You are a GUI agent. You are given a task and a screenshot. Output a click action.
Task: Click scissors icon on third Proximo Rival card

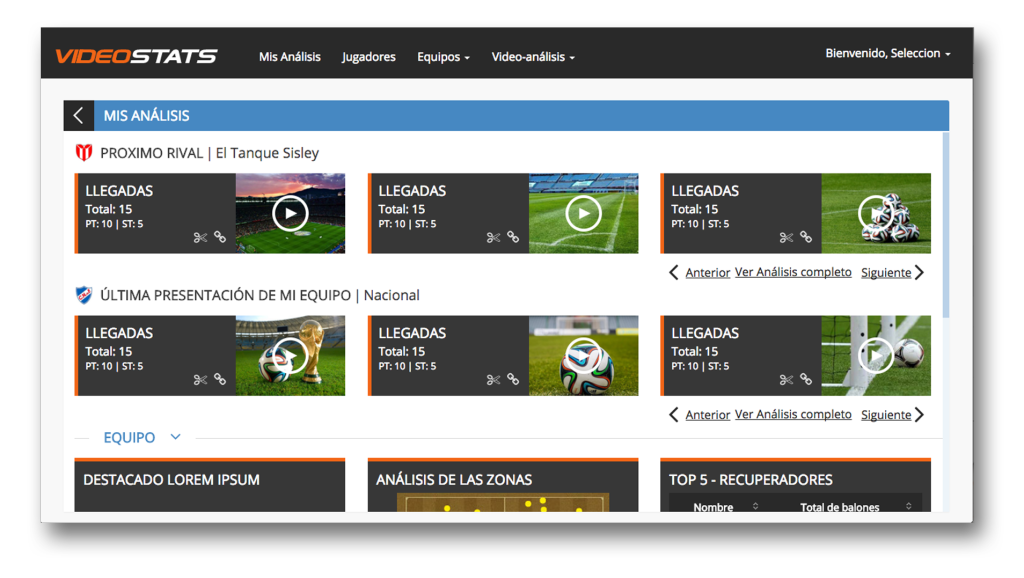786,238
